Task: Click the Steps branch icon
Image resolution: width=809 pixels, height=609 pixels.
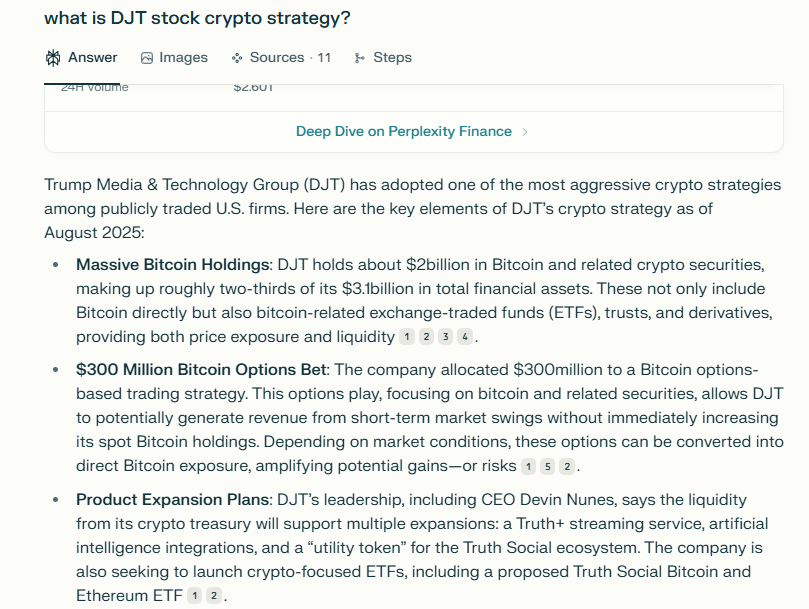Action: point(360,58)
